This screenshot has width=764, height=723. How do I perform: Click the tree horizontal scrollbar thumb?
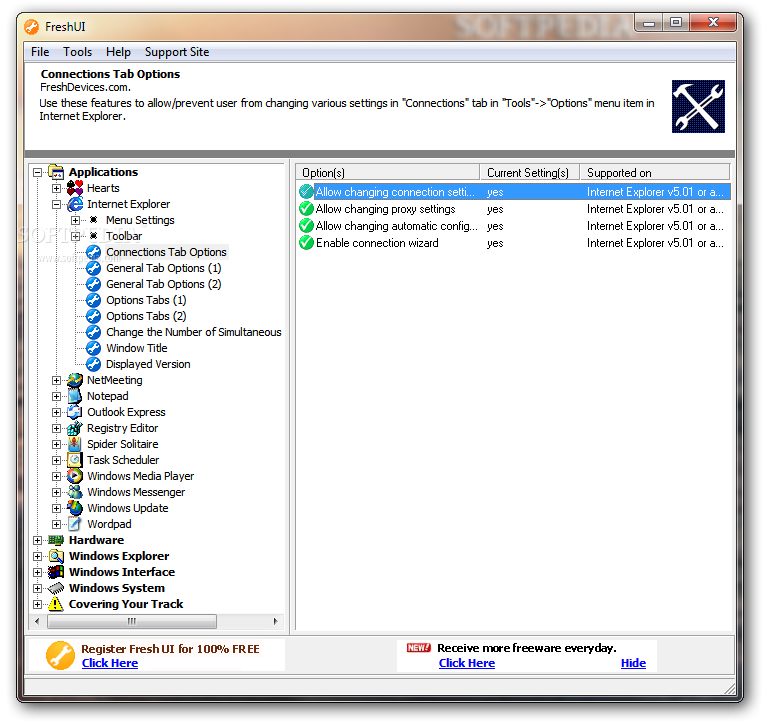point(132,621)
